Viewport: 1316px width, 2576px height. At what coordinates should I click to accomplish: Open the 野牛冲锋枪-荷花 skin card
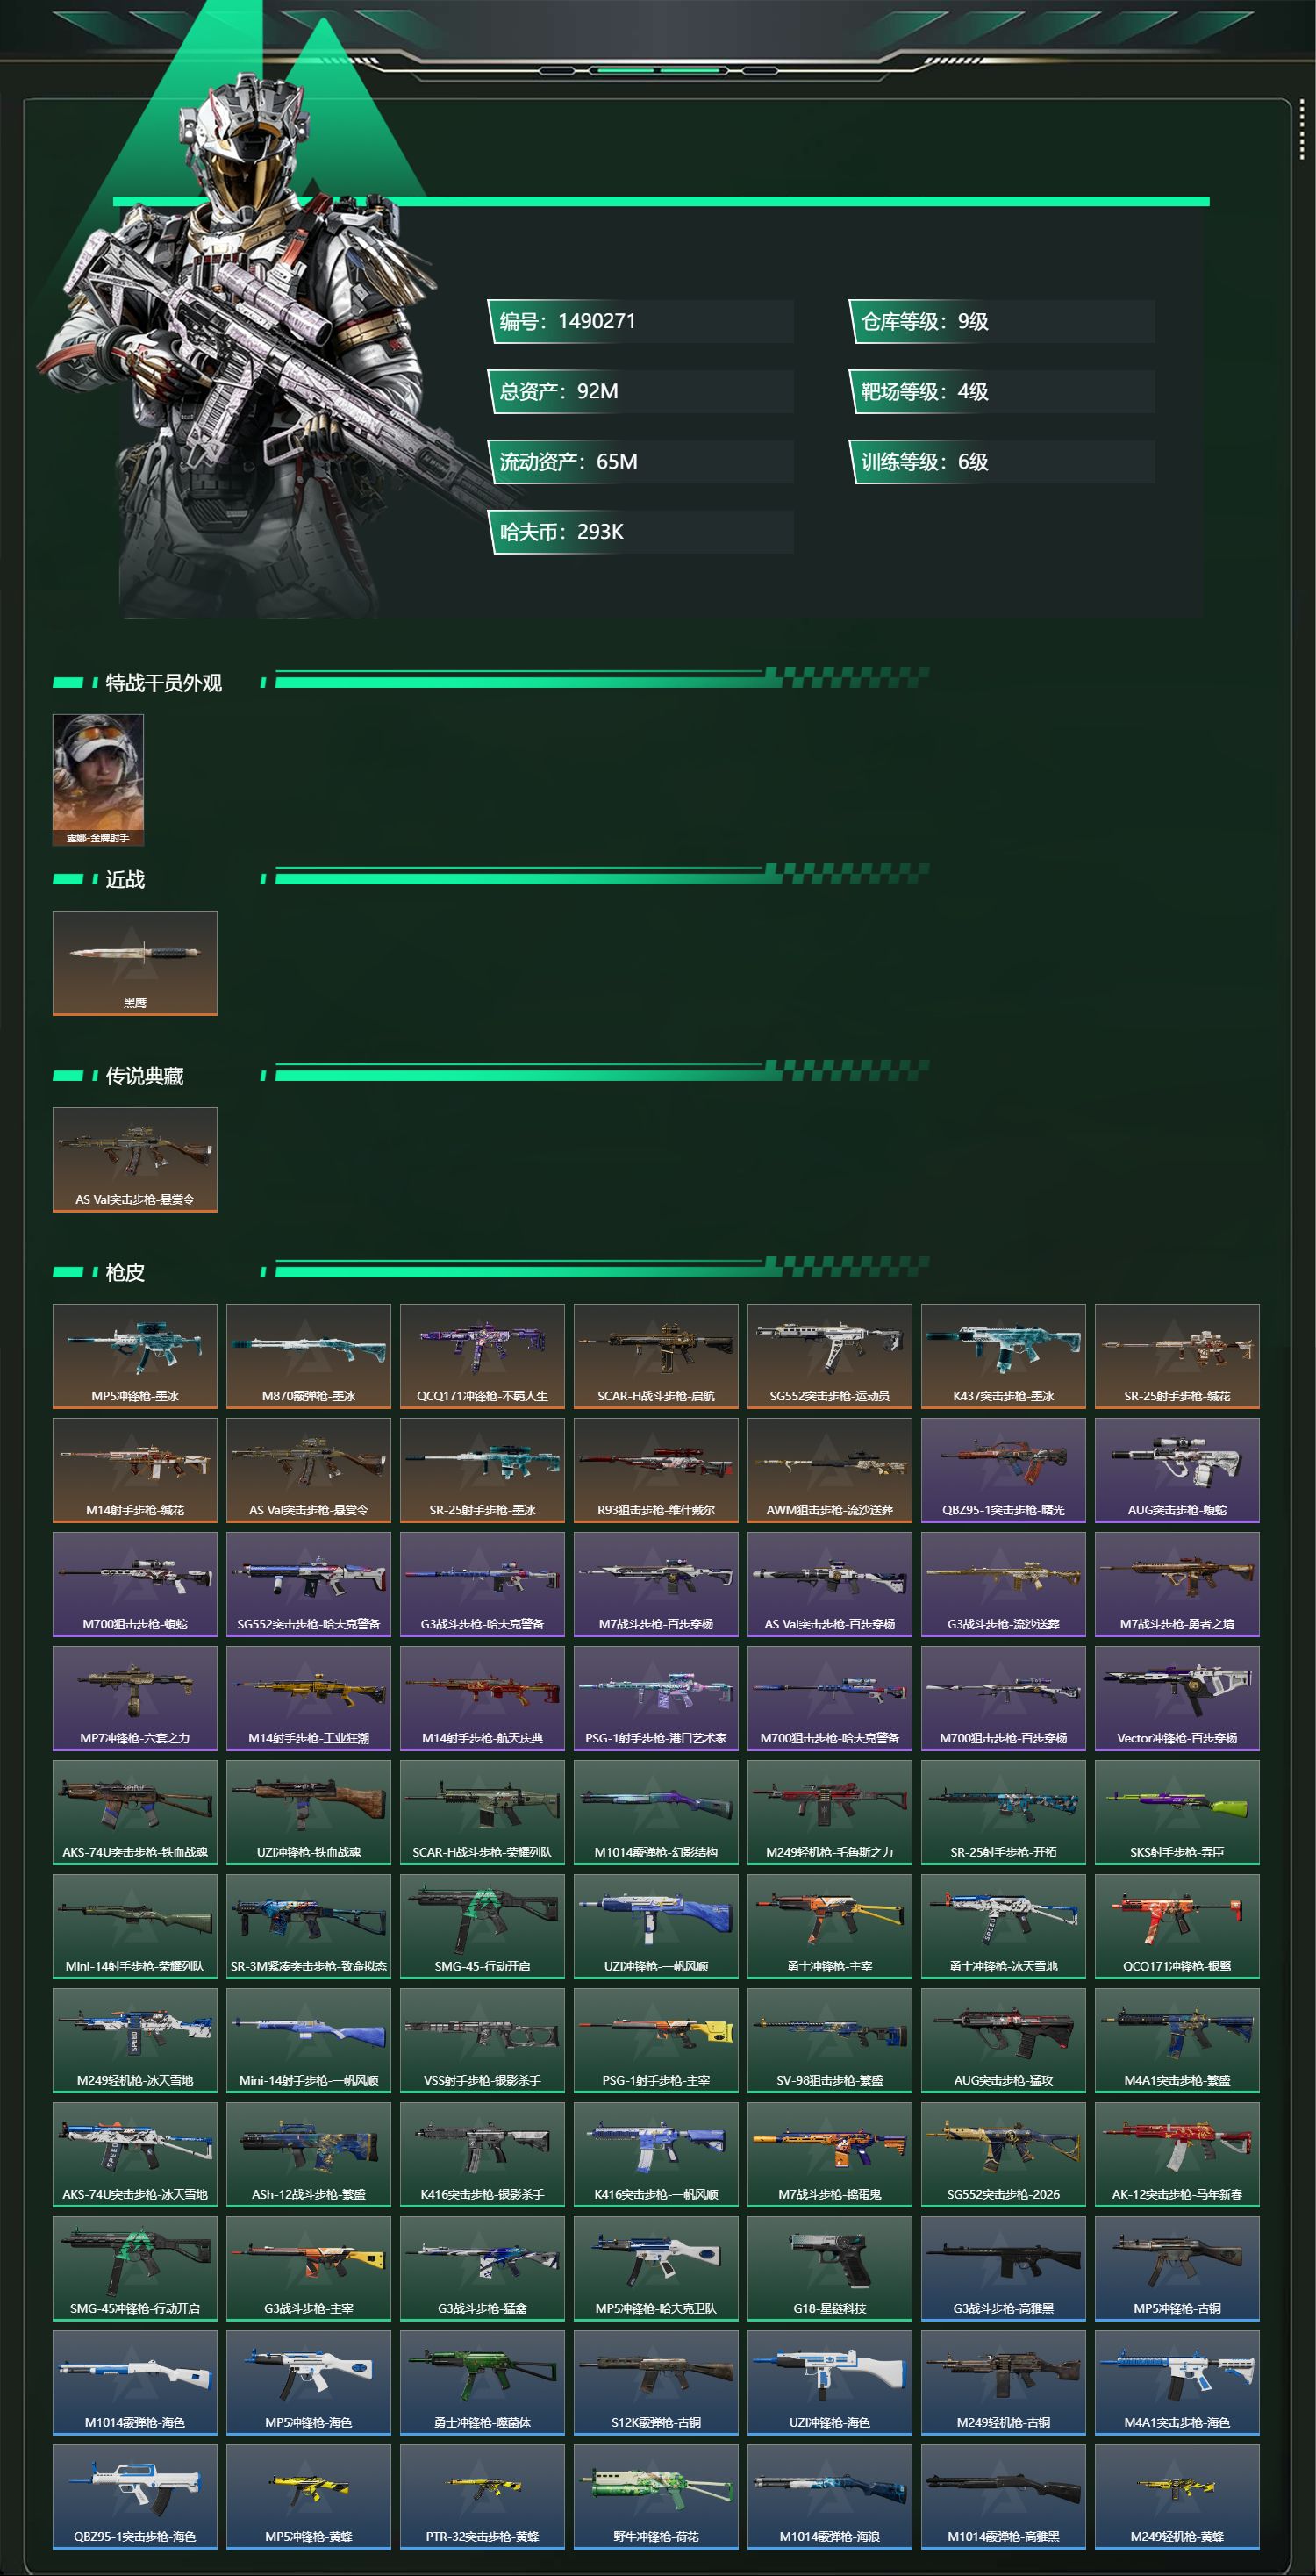pos(656,2496)
